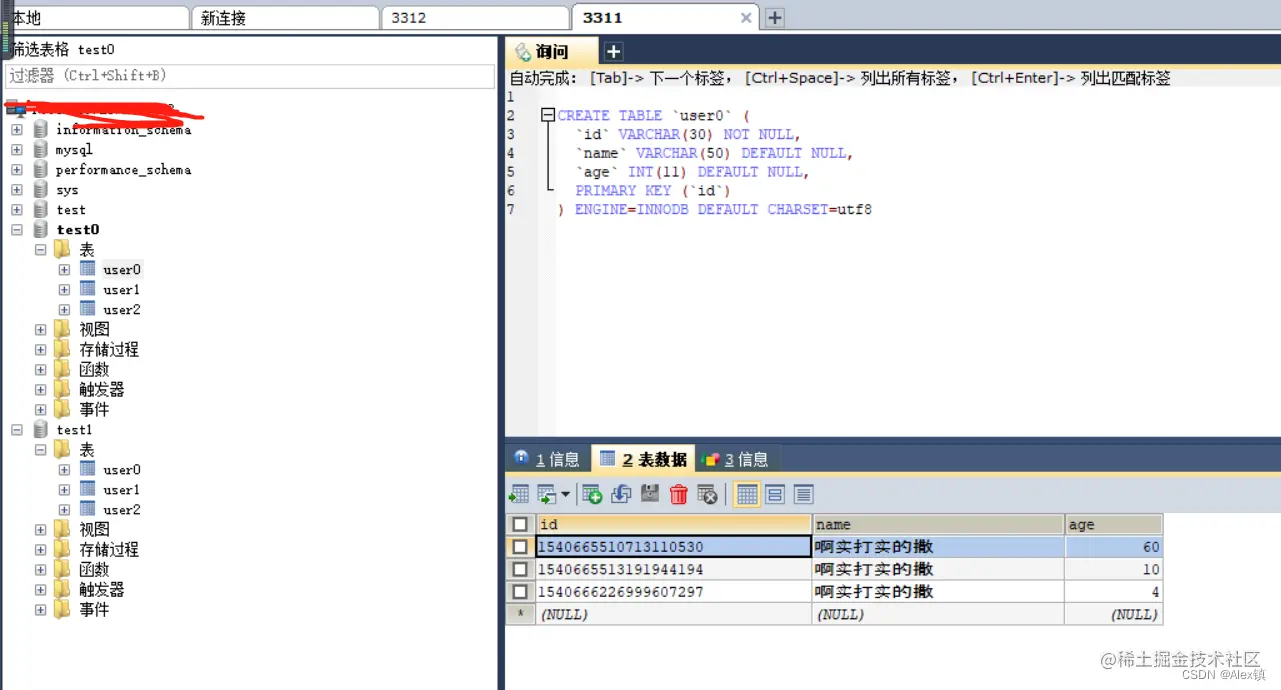Image resolution: width=1281 pixels, height=690 pixels.
Task: Click the table icon of user2 under test1
Action: 88,509
